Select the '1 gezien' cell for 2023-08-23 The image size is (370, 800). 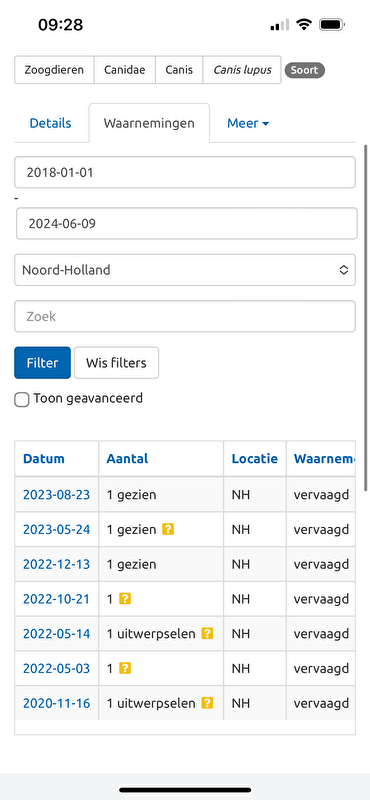[x=161, y=494]
